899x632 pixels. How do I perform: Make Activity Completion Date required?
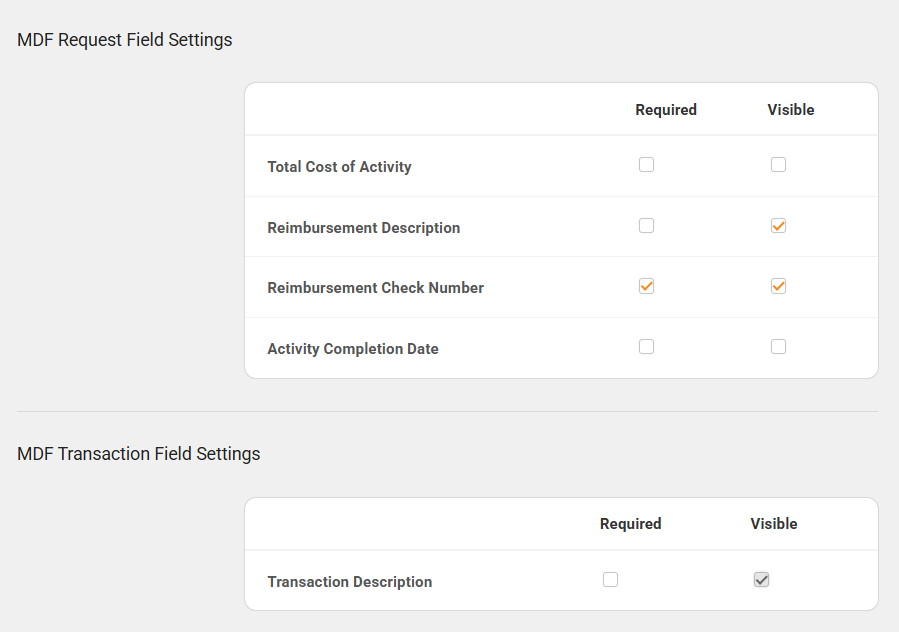point(646,347)
